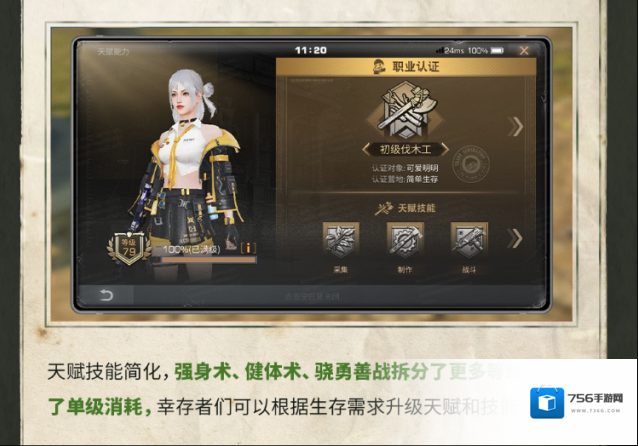Expand the large chevron beside the profession badge
This screenshot has height=446, width=638.
click(x=515, y=127)
